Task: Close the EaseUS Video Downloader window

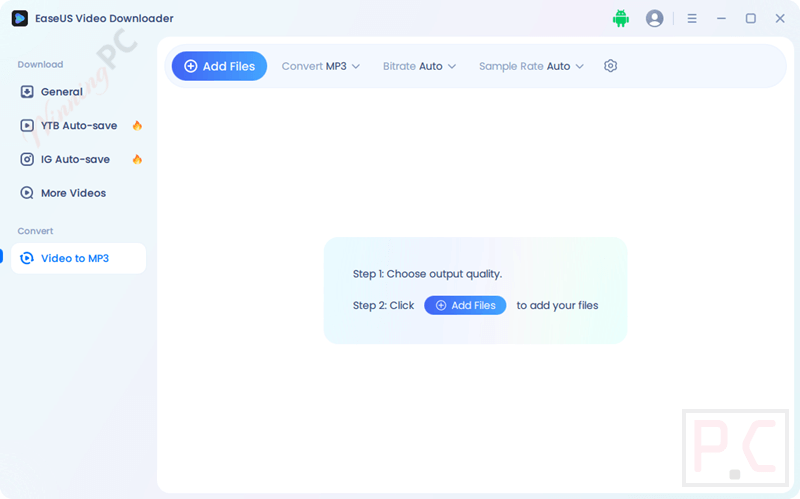Action: tap(780, 18)
